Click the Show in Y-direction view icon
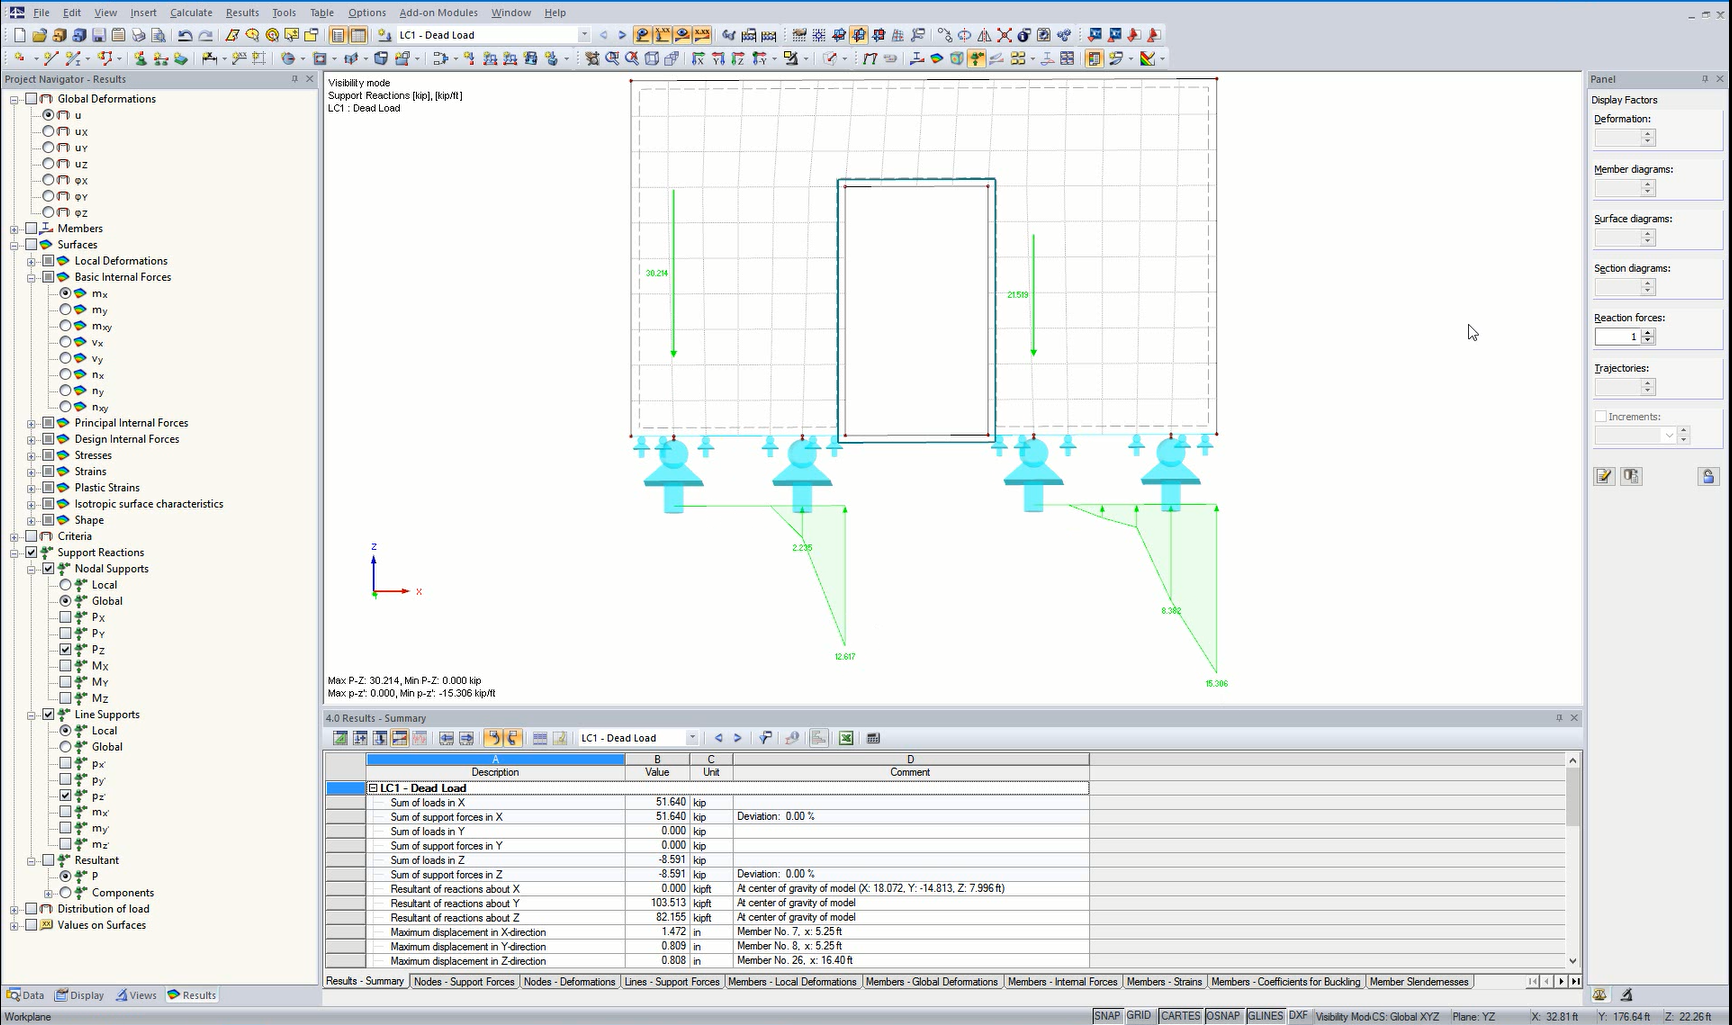Viewport: 1732px width, 1025px height. [x=718, y=59]
